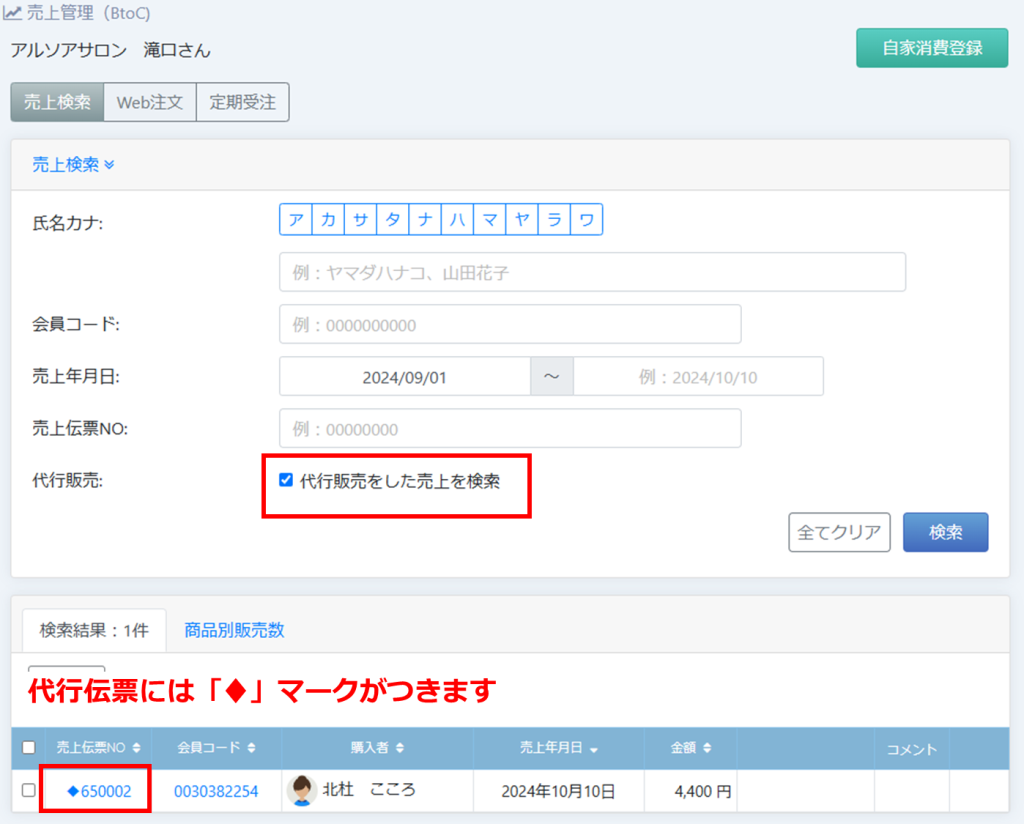Open sales slip link 650002
The width and height of the screenshot is (1024, 824).
coord(104,791)
